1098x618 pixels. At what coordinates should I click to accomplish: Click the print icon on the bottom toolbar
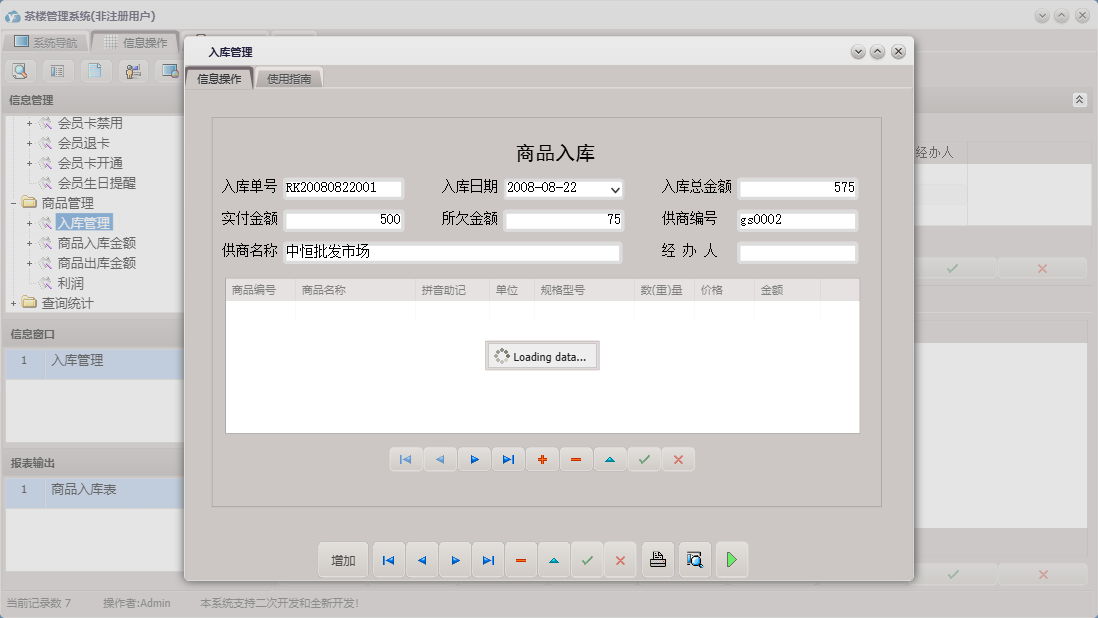pyautogui.click(x=657, y=560)
